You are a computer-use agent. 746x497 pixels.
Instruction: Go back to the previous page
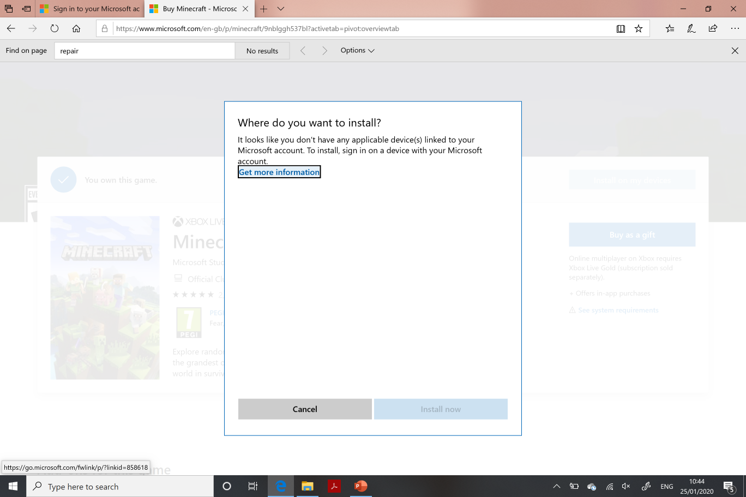click(x=10, y=29)
